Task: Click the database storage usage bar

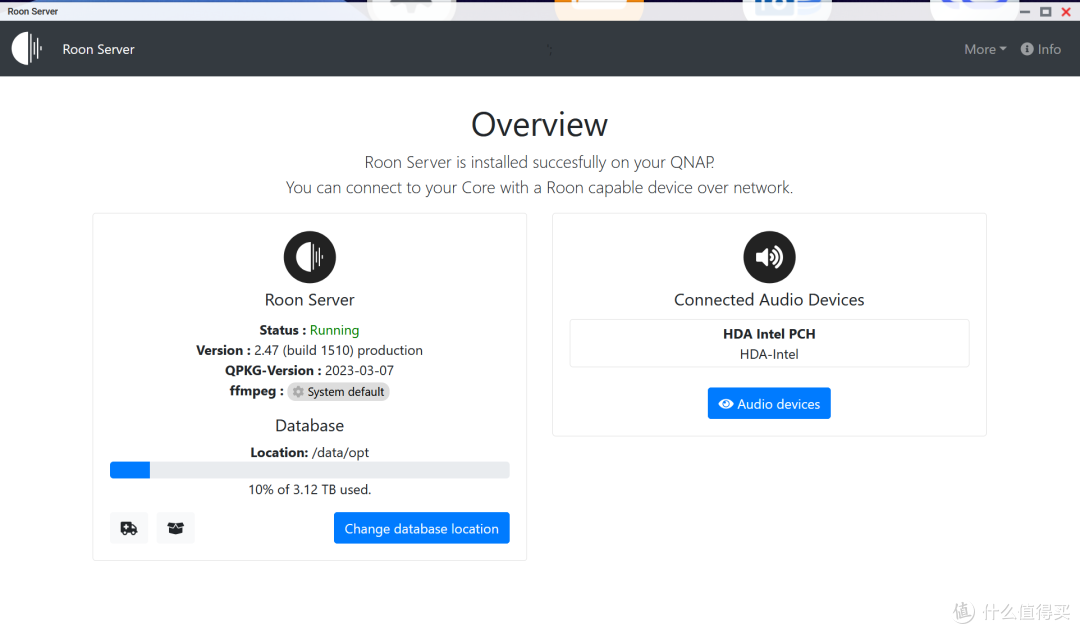Action: point(310,470)
